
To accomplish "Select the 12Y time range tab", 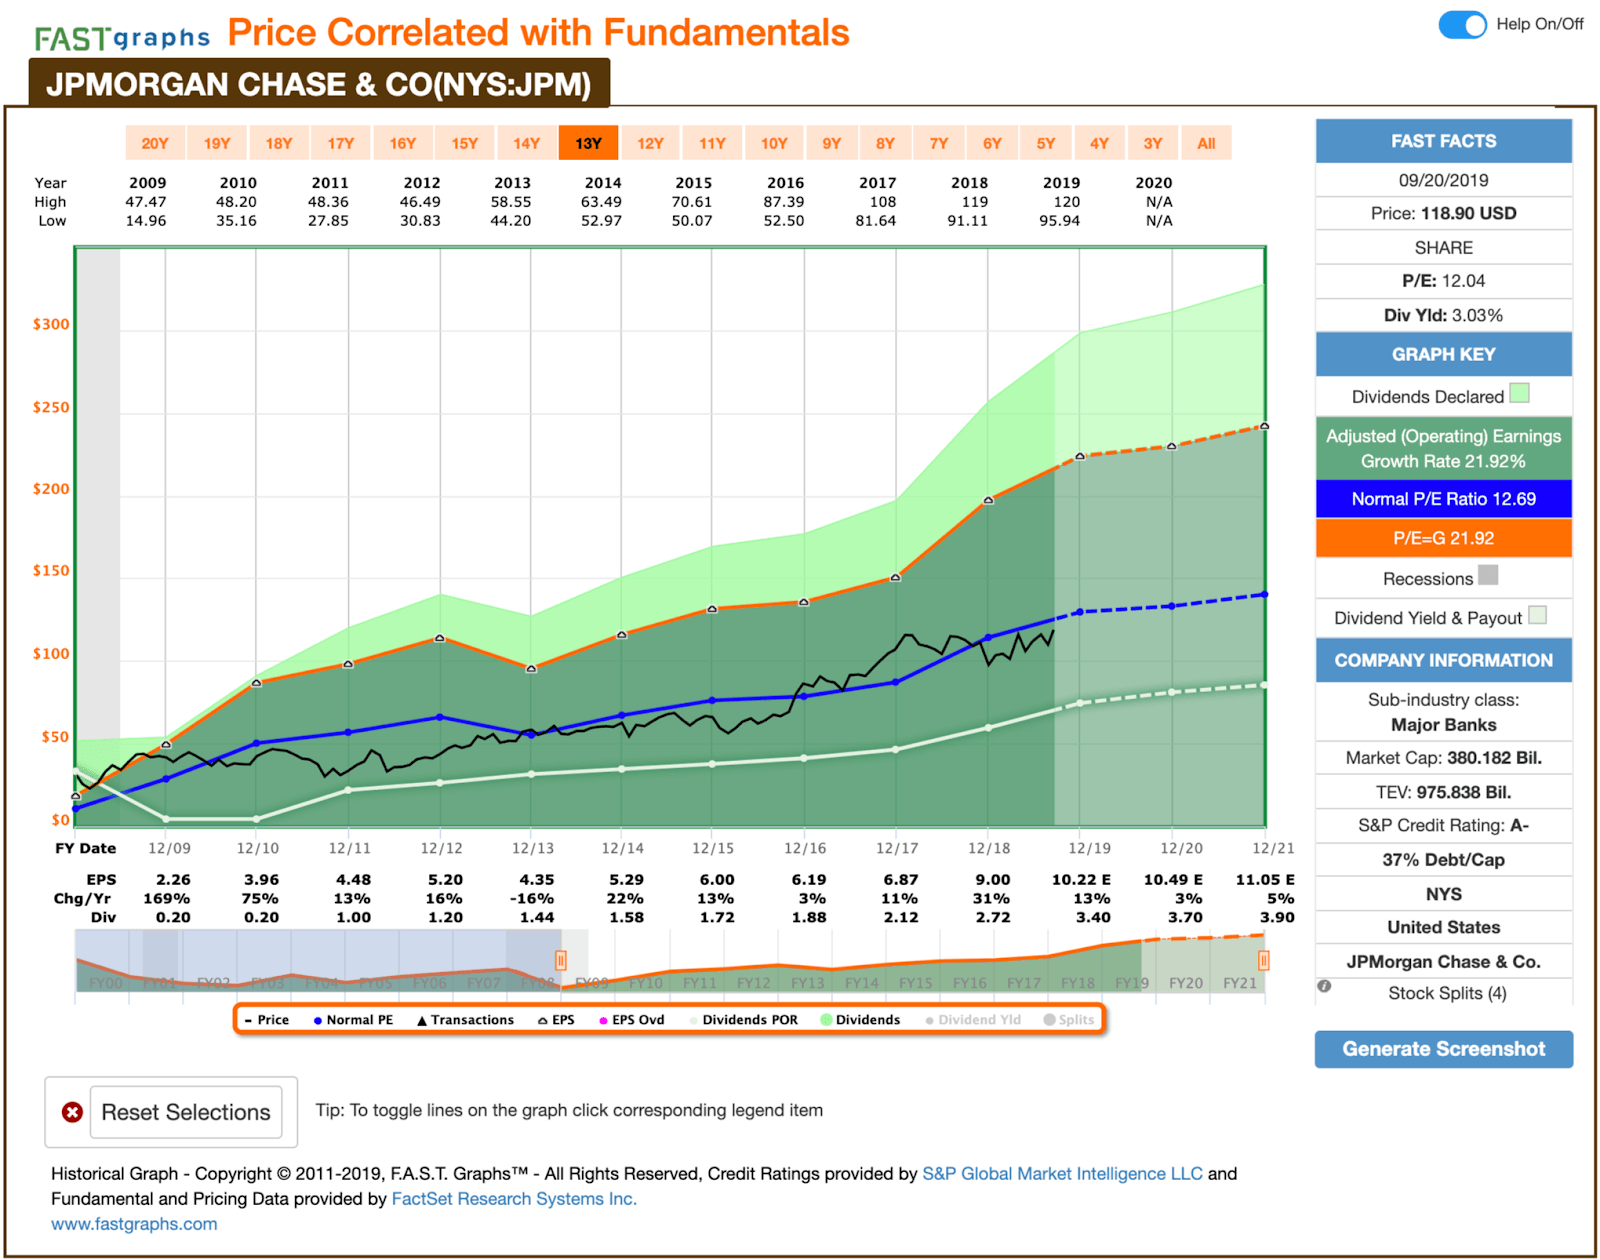I will point(651,143).
